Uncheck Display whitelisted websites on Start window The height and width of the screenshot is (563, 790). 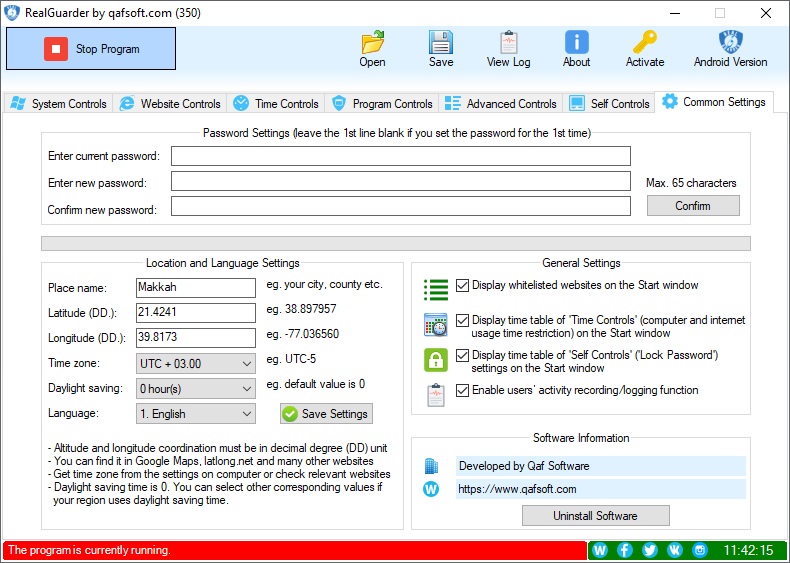[x=462, y=286]
